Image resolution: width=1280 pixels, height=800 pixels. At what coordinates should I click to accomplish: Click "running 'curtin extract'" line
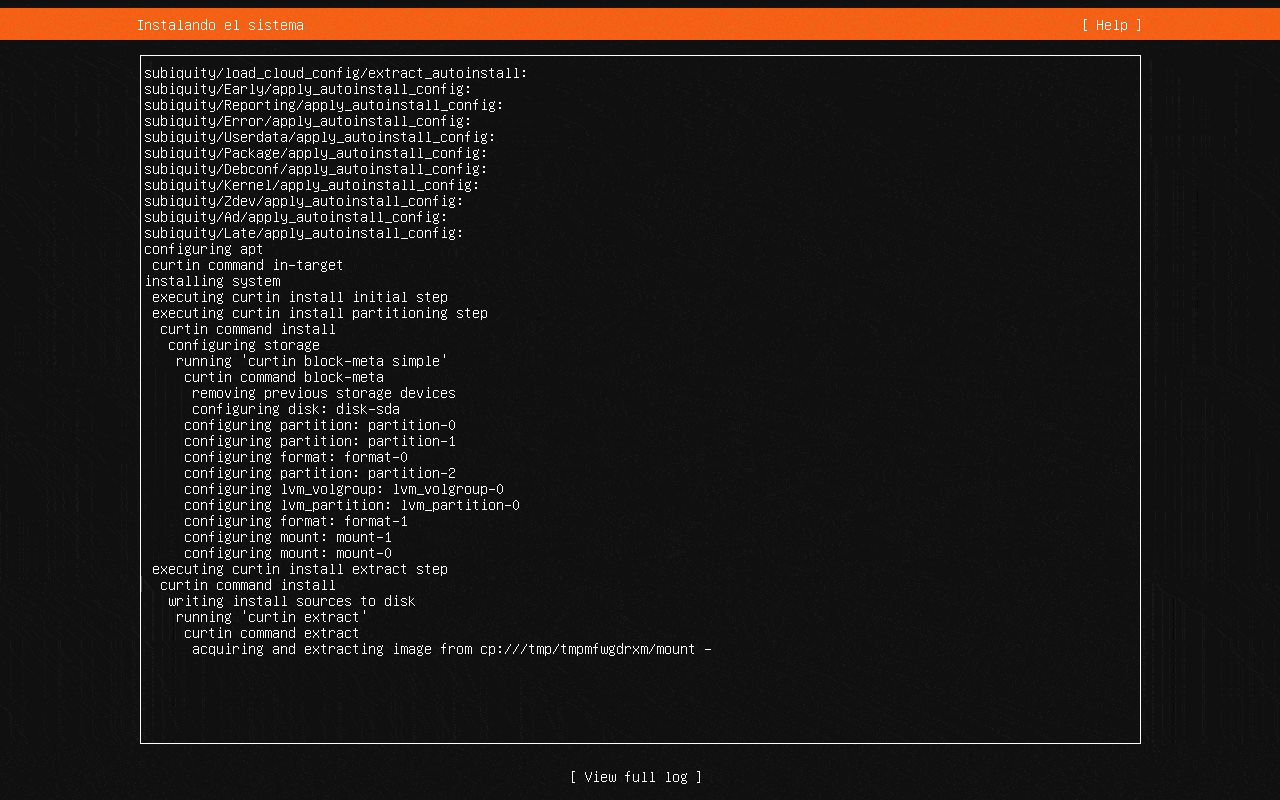[272, 617]
